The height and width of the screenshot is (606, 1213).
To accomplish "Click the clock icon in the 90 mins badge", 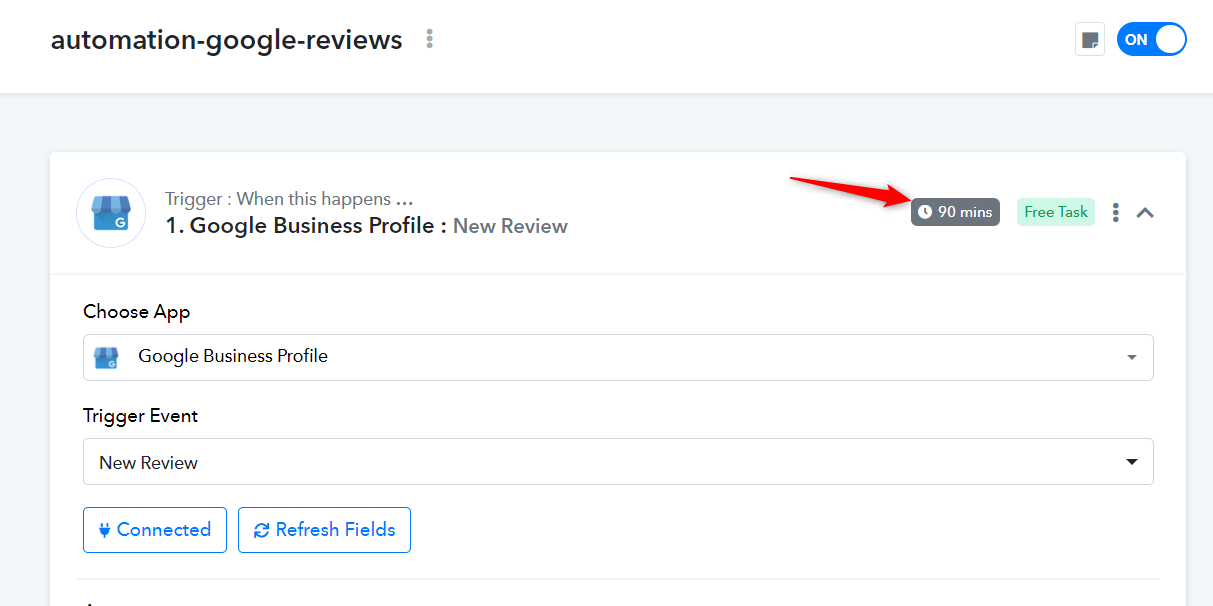I will (925, 212).
